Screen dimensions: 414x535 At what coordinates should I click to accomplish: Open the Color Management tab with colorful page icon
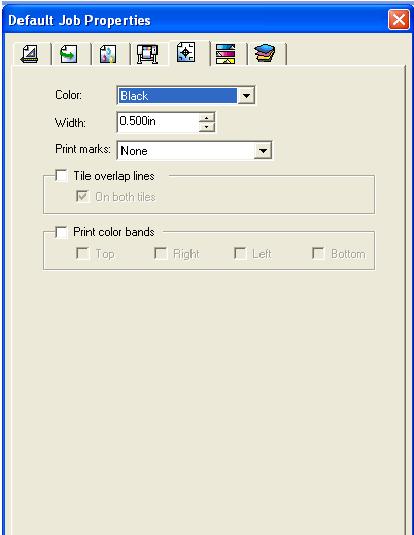(x=109, y=54)
